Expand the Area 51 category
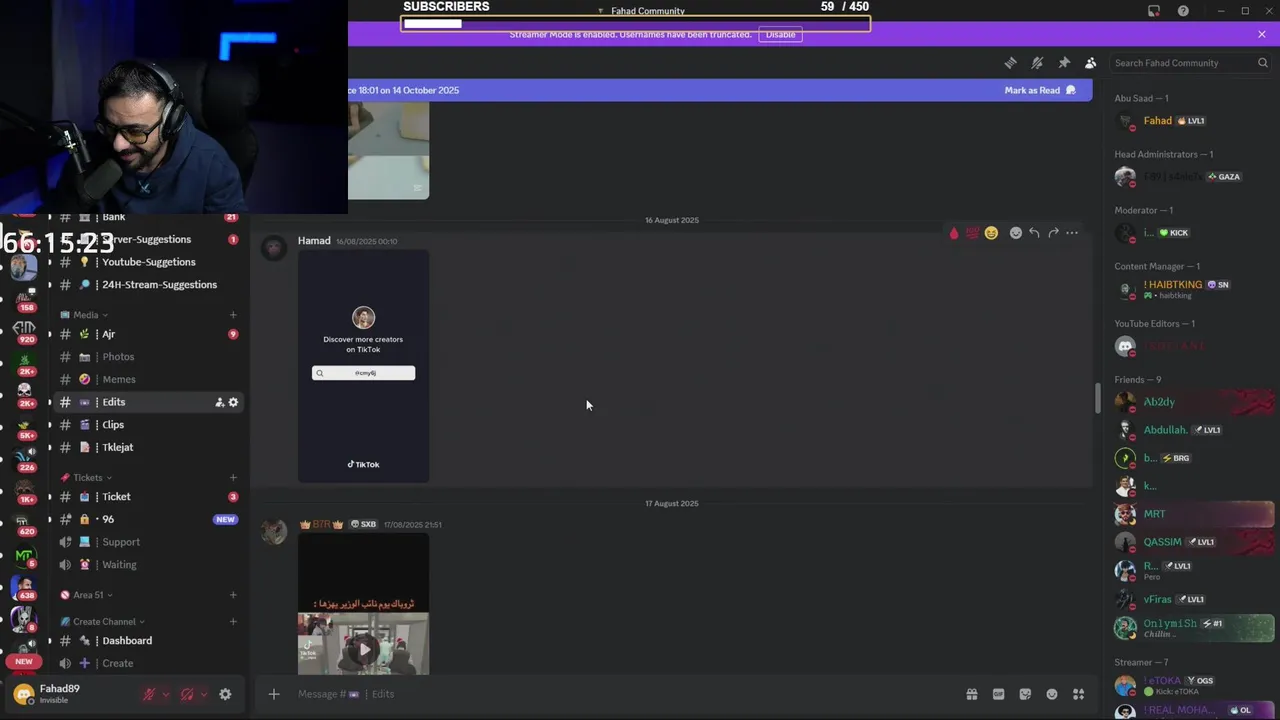This screenshot has height=720, width=1280. point(86,595)
